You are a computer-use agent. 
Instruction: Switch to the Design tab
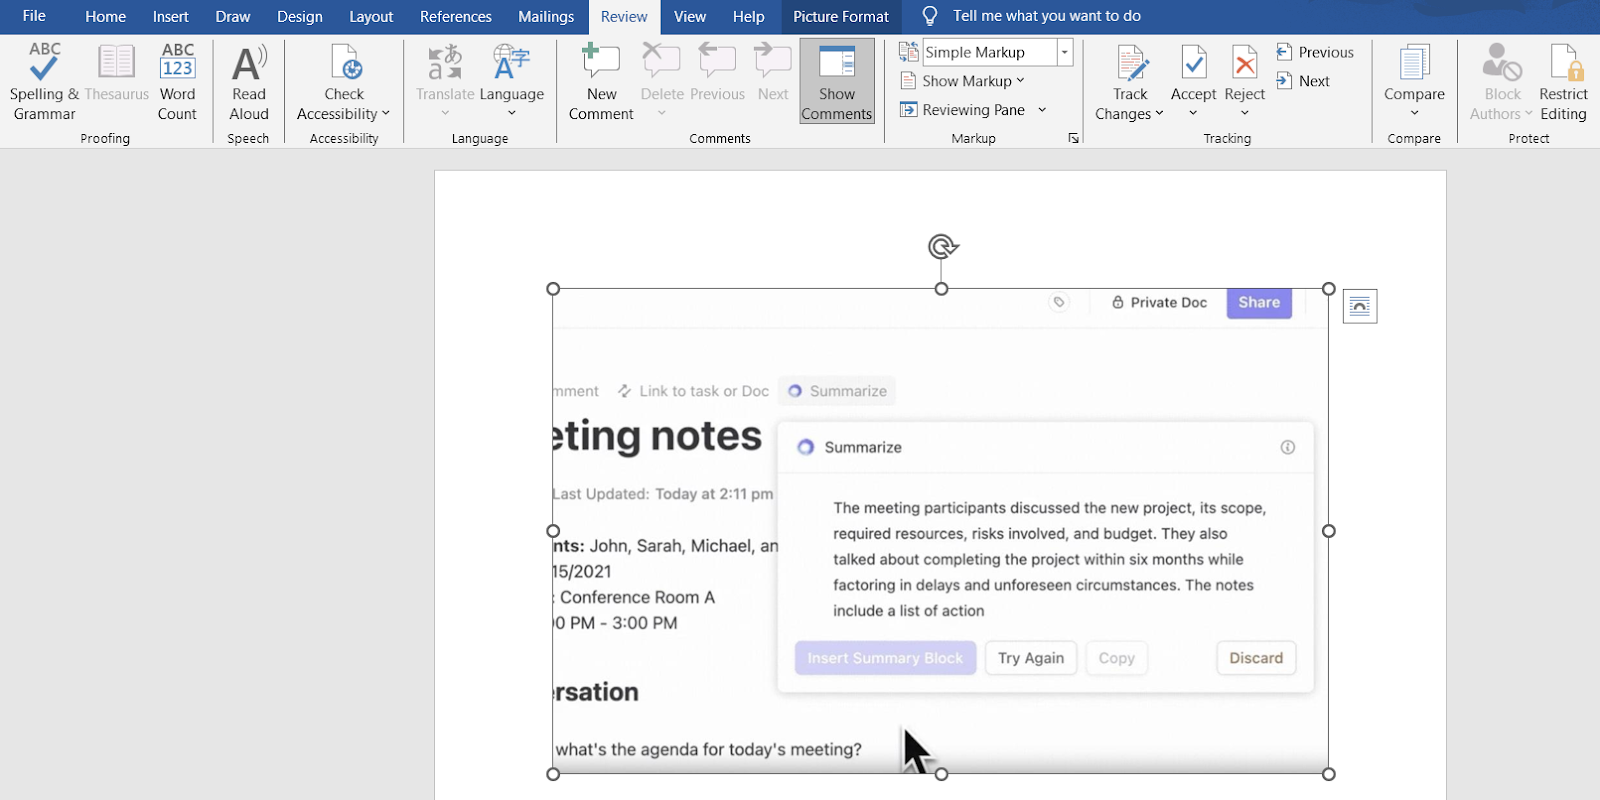299,16
